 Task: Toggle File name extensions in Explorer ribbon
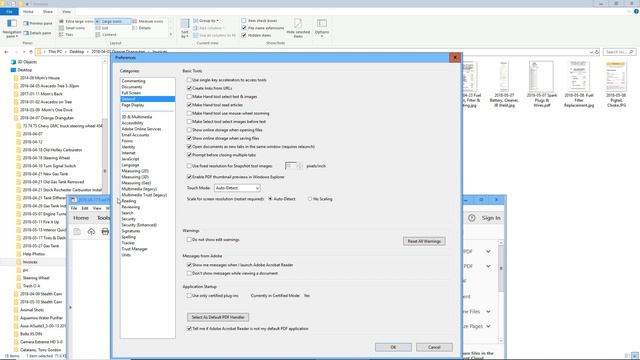click(244, 28)
